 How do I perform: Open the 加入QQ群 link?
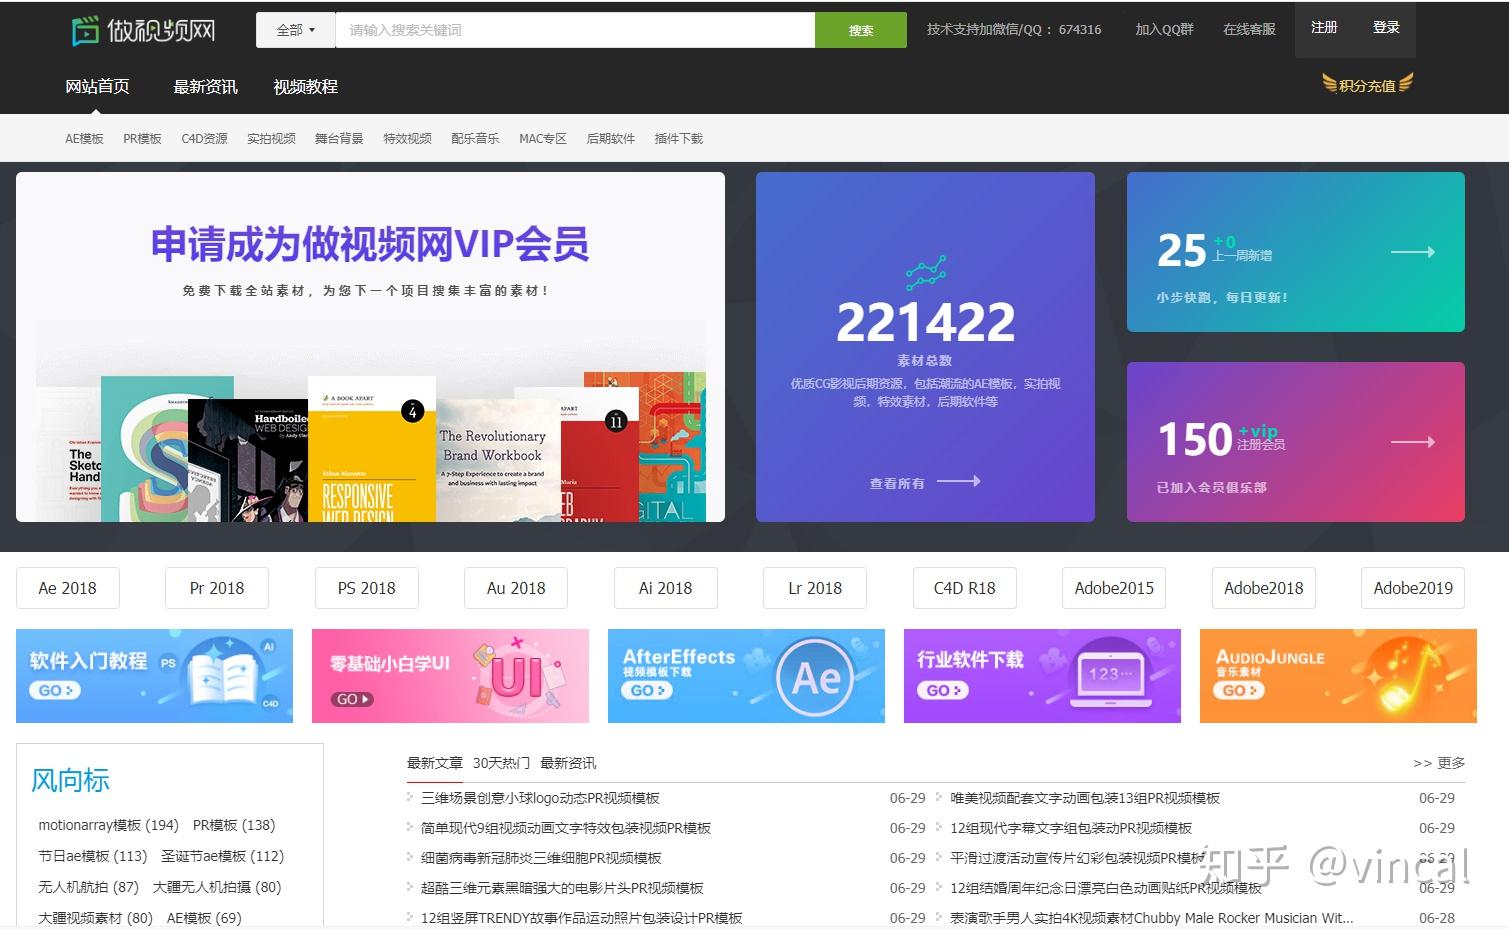pos(1164,30)
